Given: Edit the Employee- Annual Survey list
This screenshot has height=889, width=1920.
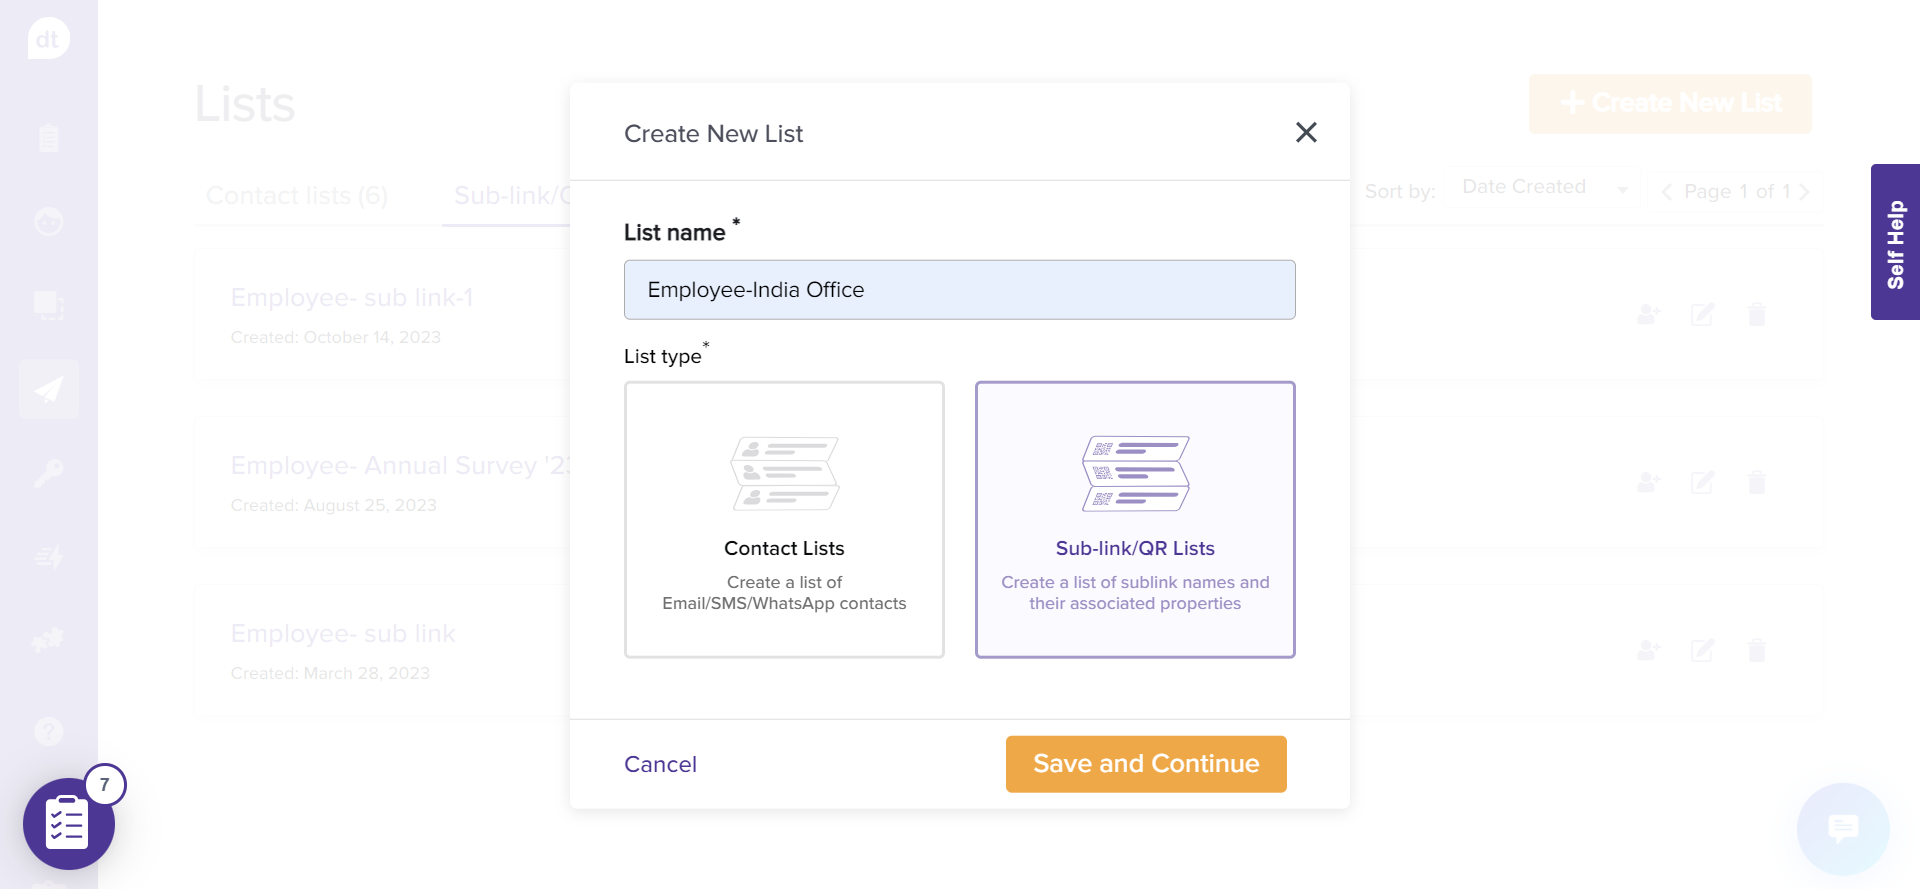Looking at the screenshot, I should click(x=1702, y=483).
